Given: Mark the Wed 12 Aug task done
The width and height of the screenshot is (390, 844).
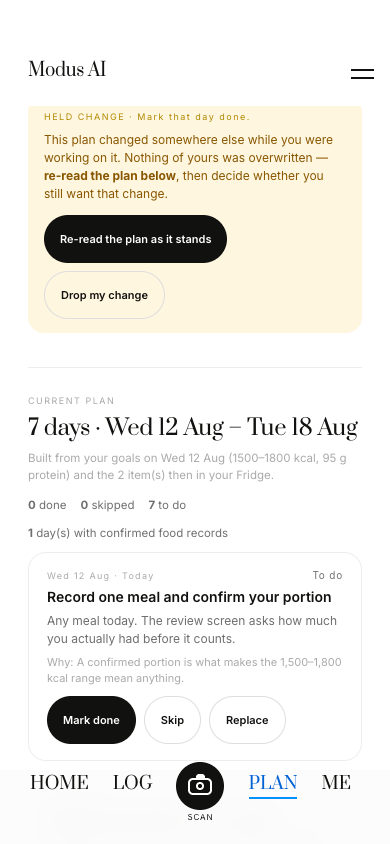Looking at the screenshot, I should click(x=91, y=720).
